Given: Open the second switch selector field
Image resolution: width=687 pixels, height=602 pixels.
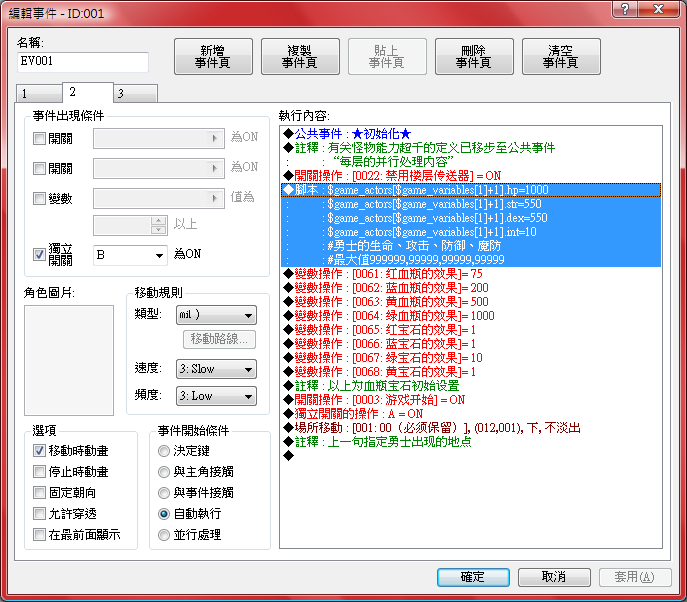Looking at the screenshot, I should (159, 168).
